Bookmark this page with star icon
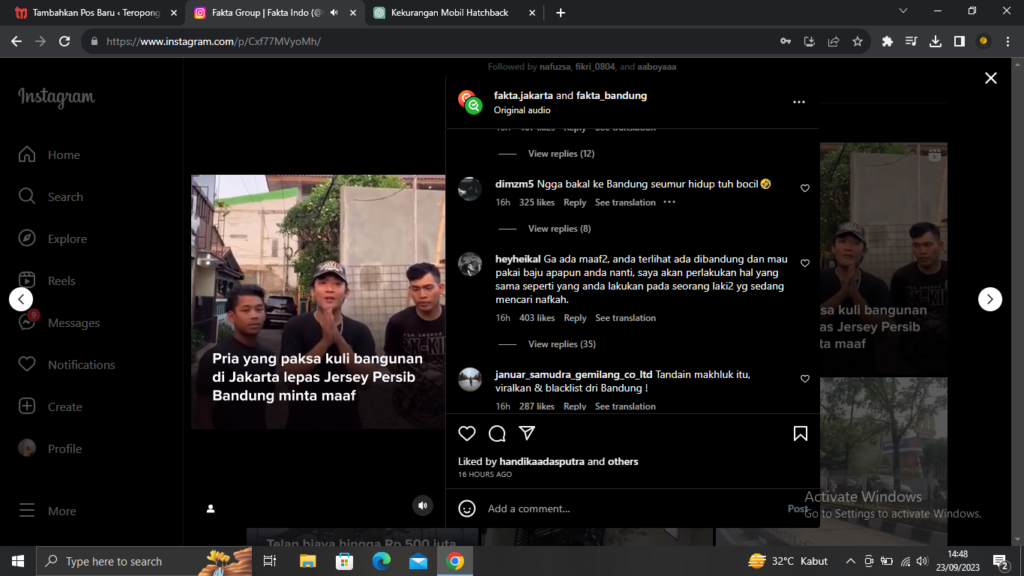 (857, 41)
